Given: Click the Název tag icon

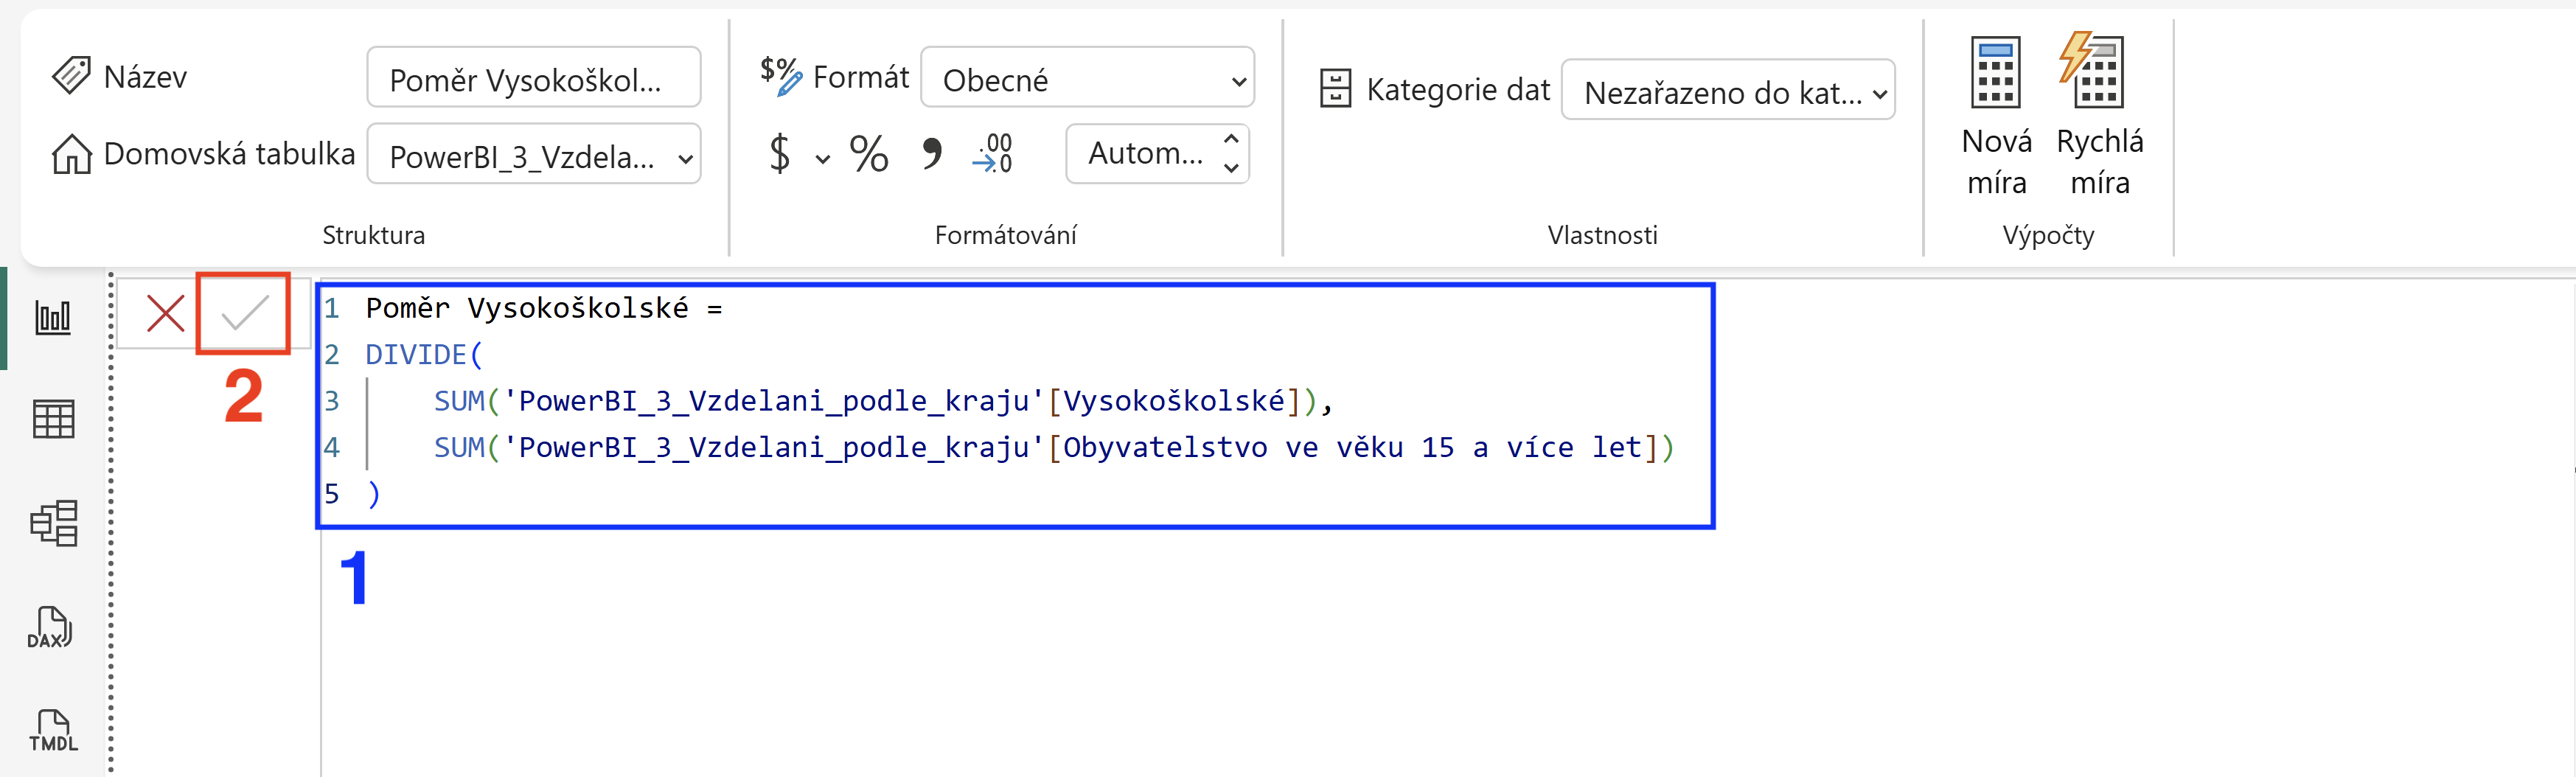Looking at the screenshot, I should tap(71, 76).
